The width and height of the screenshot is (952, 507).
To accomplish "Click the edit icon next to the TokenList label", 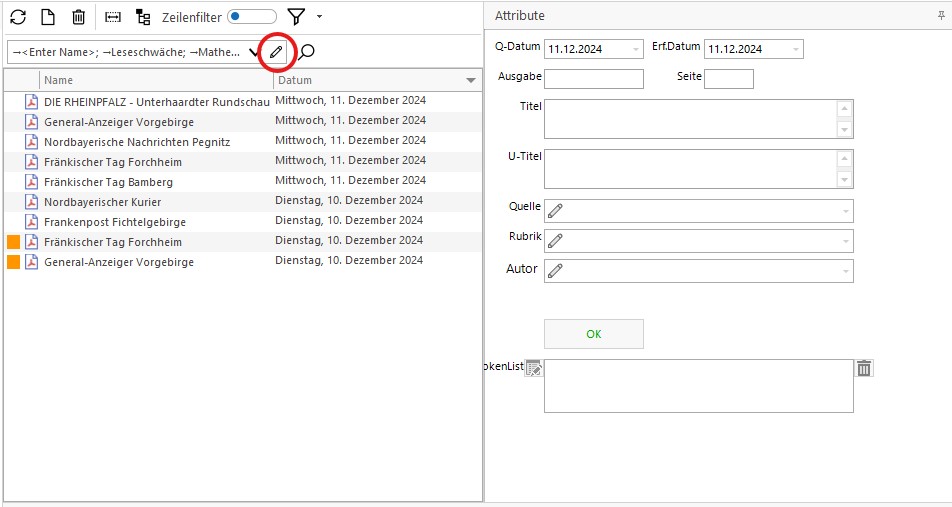I will pyautogui.click(x=534, y=368).
